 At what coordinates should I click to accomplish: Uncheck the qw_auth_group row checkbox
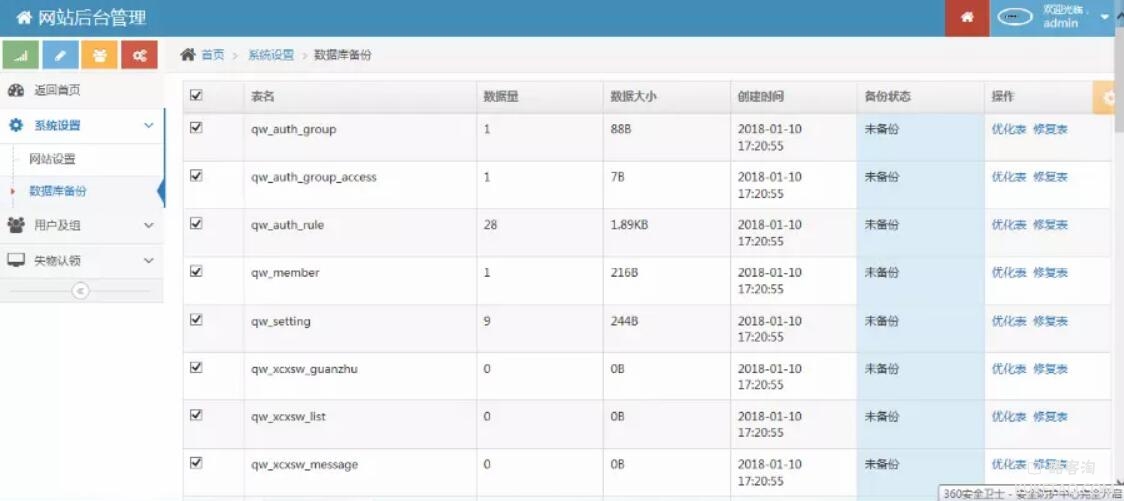[x=196, y=128]
